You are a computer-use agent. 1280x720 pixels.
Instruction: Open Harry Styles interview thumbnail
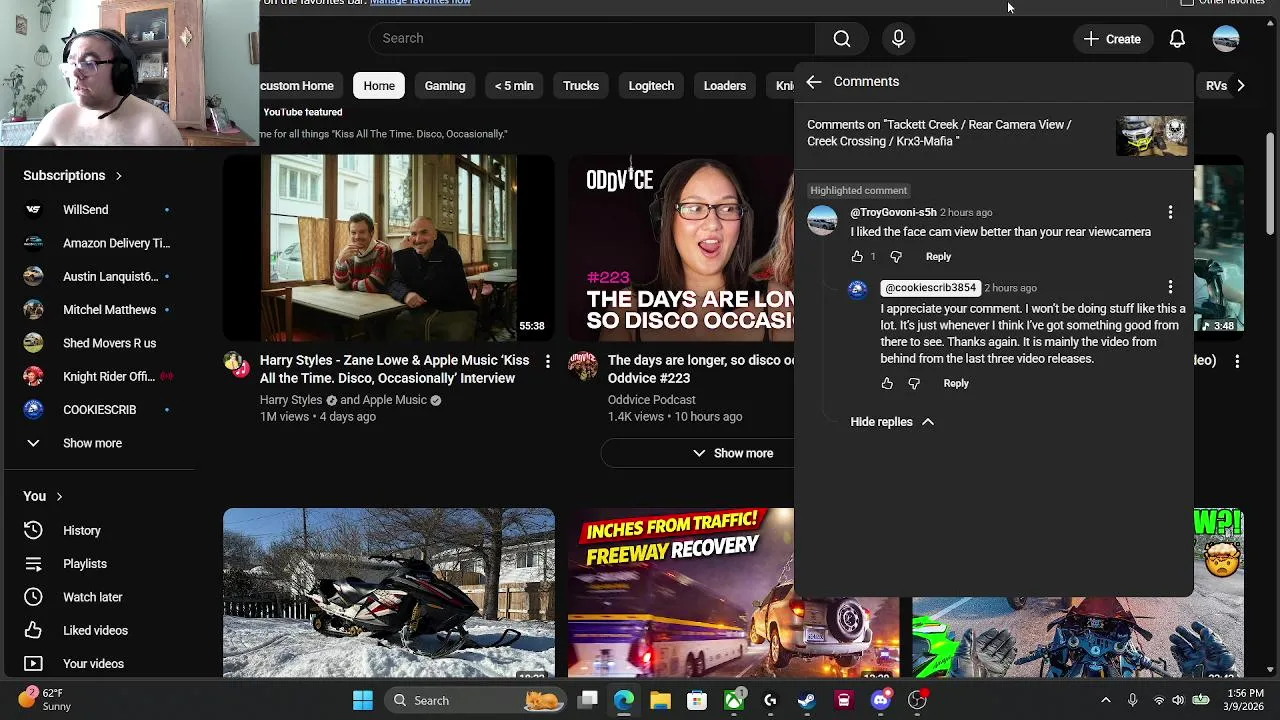click(x=389, y=248)
